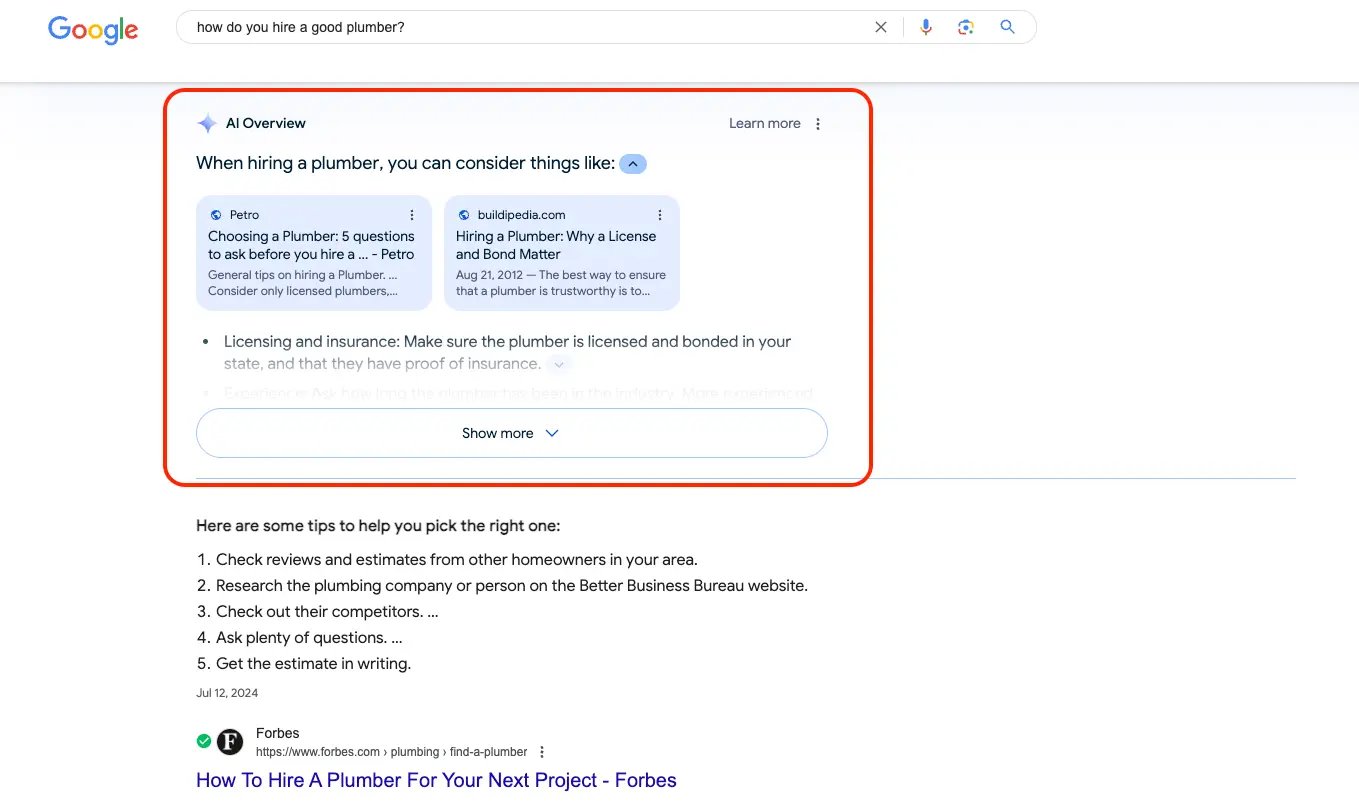Select 'Check reviews and estimates' tip text
The image size is (1359, 805).
pyautogui.click(x=457, y=560)
